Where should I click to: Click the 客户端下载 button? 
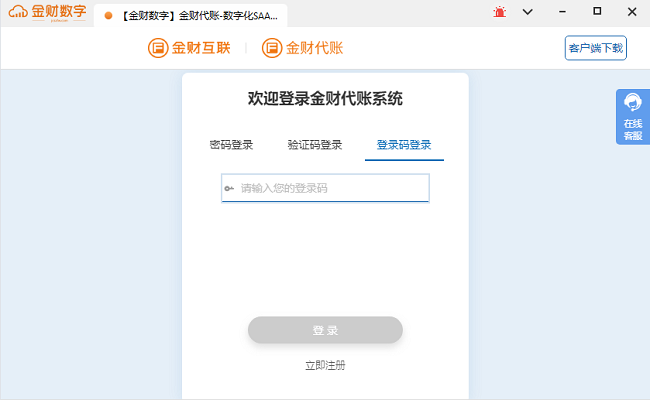coord(595,48)
